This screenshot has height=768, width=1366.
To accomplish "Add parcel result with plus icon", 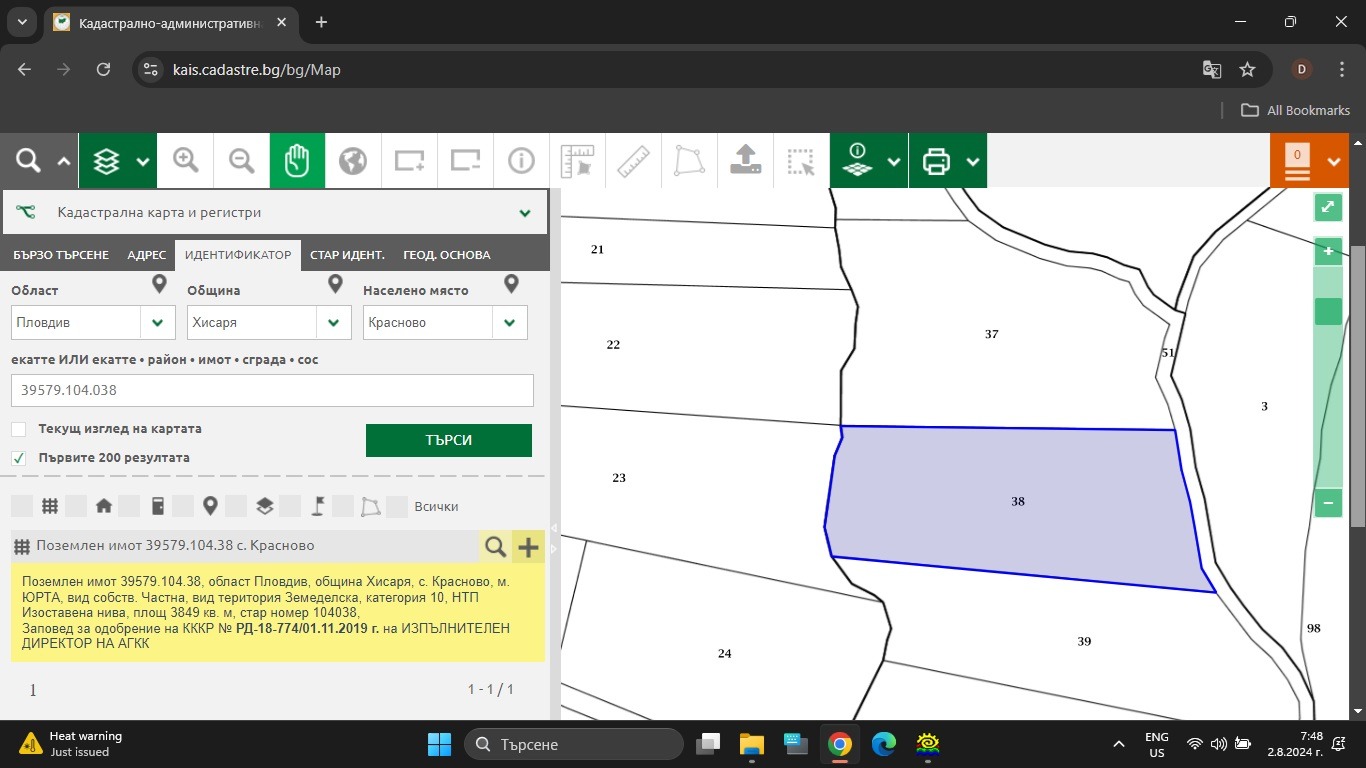I will tap(528, 546).
